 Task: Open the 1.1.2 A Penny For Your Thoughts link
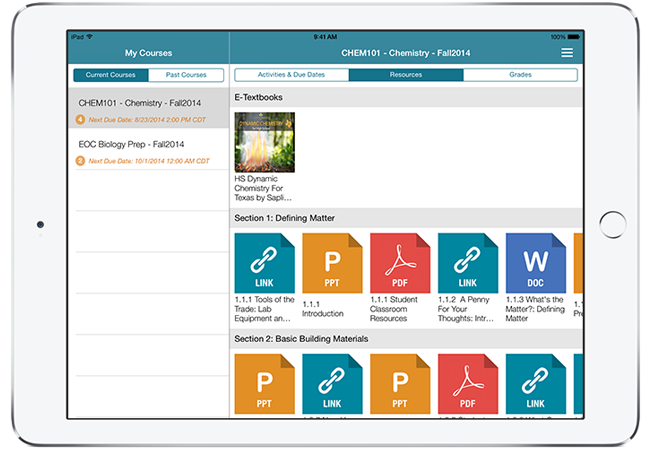click(x=468, y=263)
